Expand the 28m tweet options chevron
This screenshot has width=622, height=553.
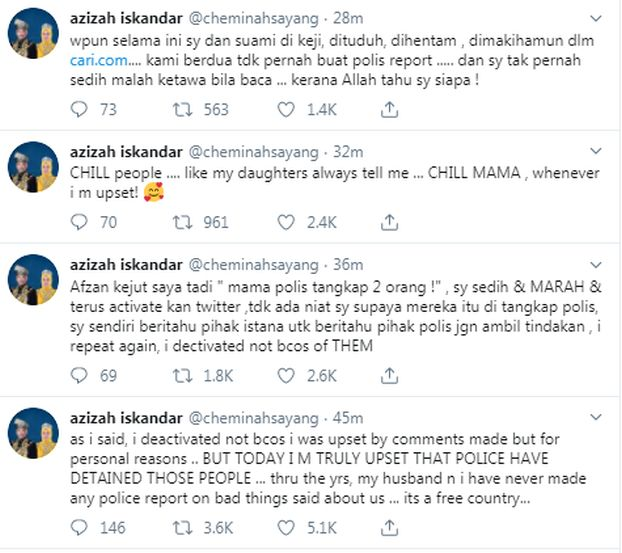596,18
